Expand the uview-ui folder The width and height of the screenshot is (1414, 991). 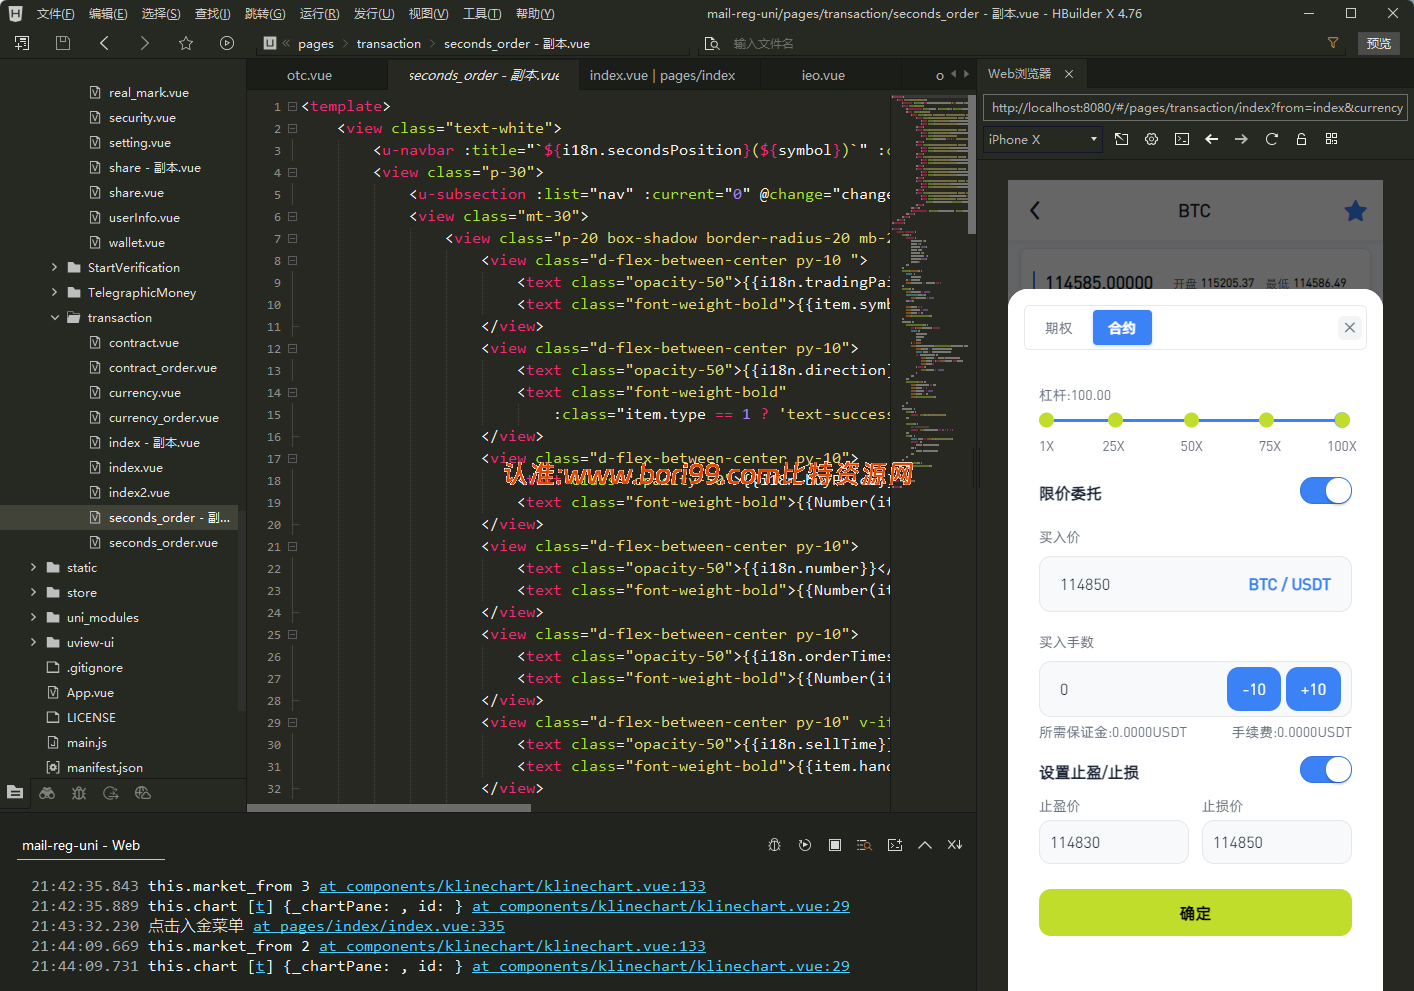(x=33, y=642)
